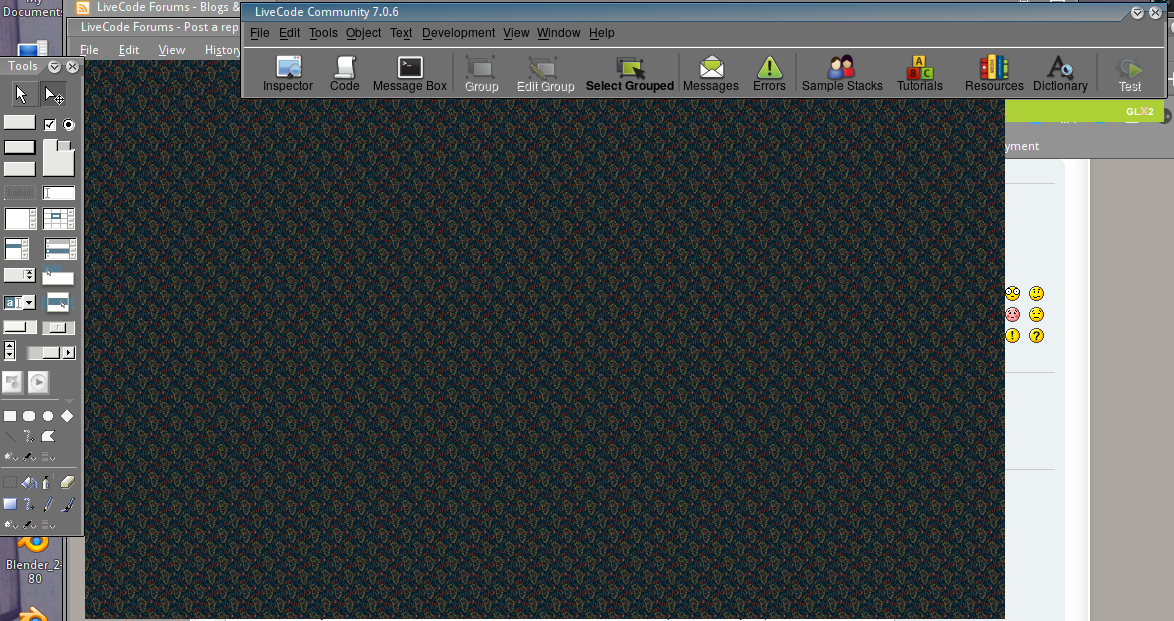This screenshot has height=621, width=1174.
Task: Open paint fill color dropdown
Action: point(10,524)
